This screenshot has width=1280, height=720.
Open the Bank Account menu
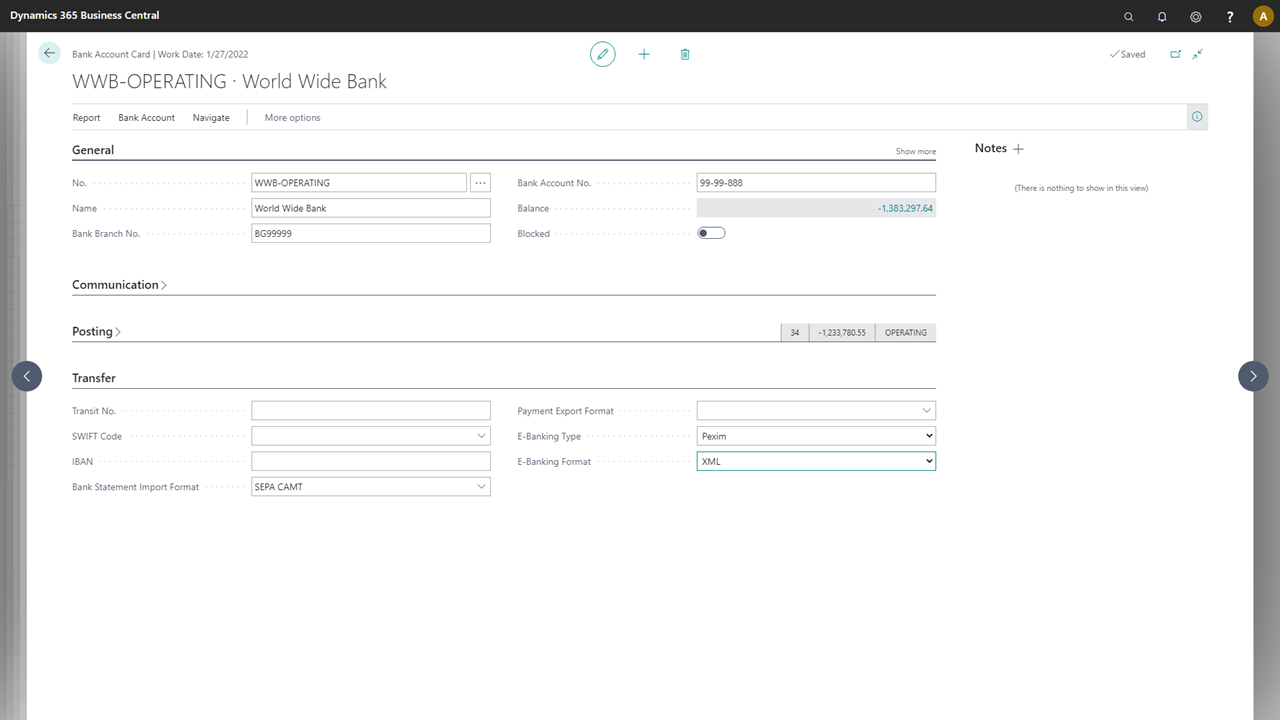click(147, 118)
